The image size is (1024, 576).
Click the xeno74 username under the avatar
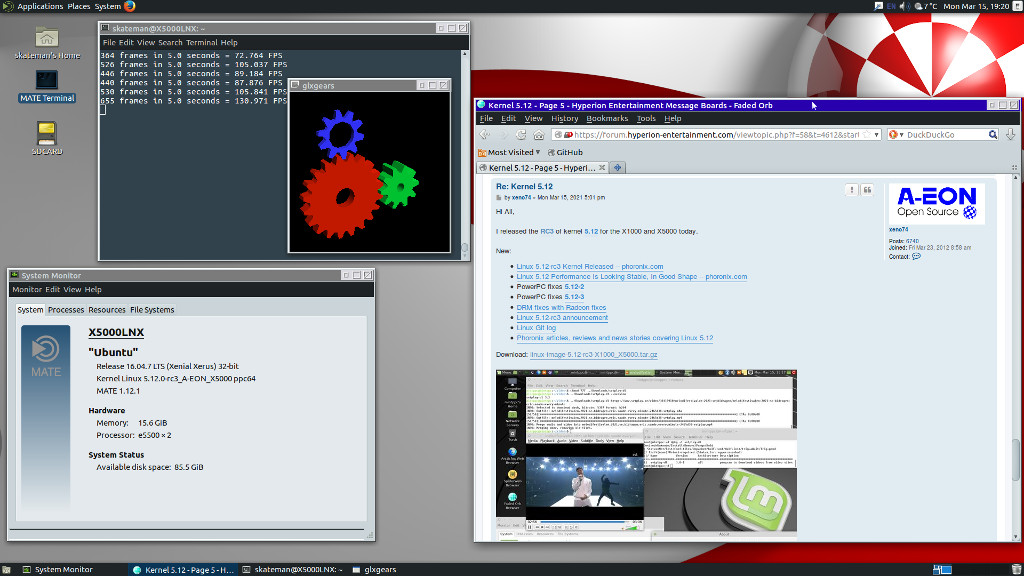[x=898, y=230]
